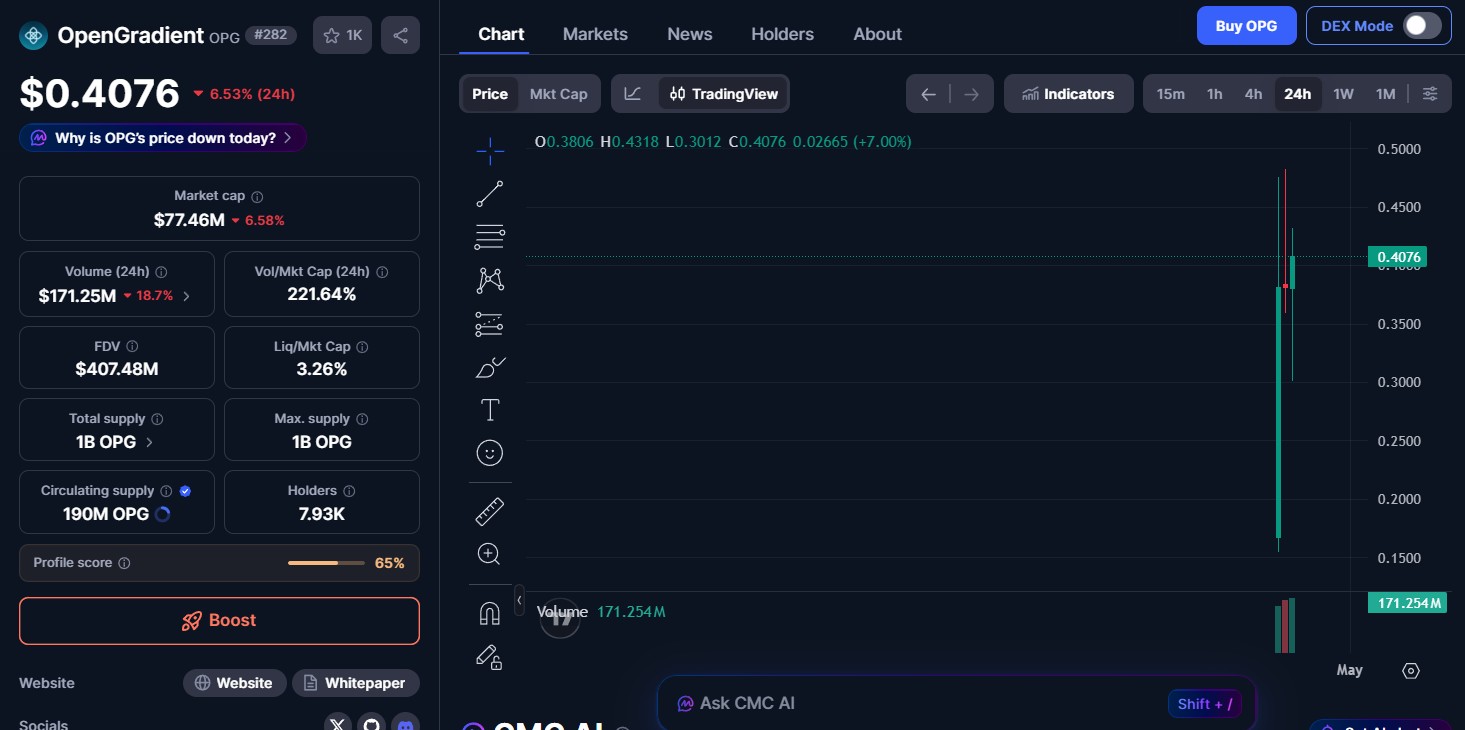This screenshot has height=730, width=1465.
Task: Select the trend line drawing tool
Action: coord(489,193)
